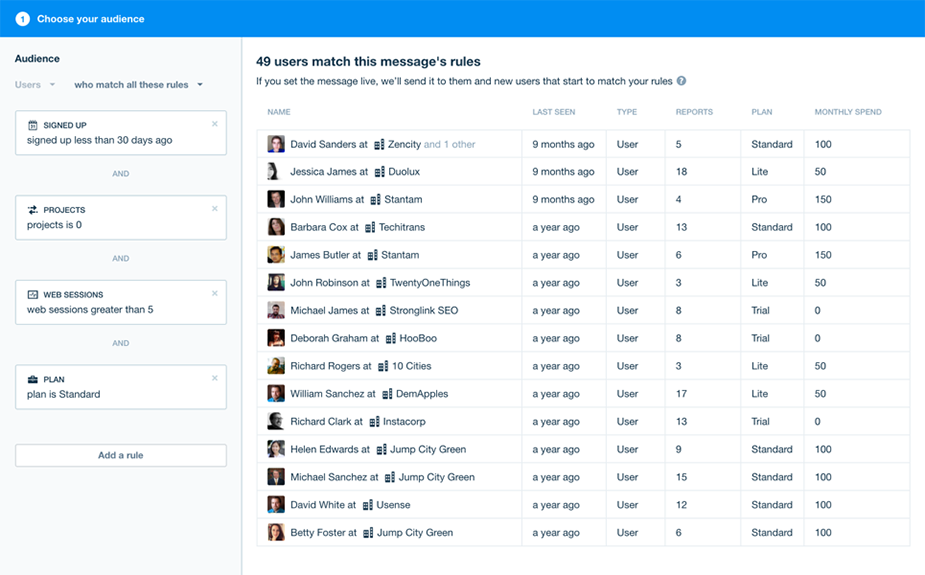Click Richard Rogers' avatar
The width and height of the screenshot is (925, 575).
tap(275, 366)
